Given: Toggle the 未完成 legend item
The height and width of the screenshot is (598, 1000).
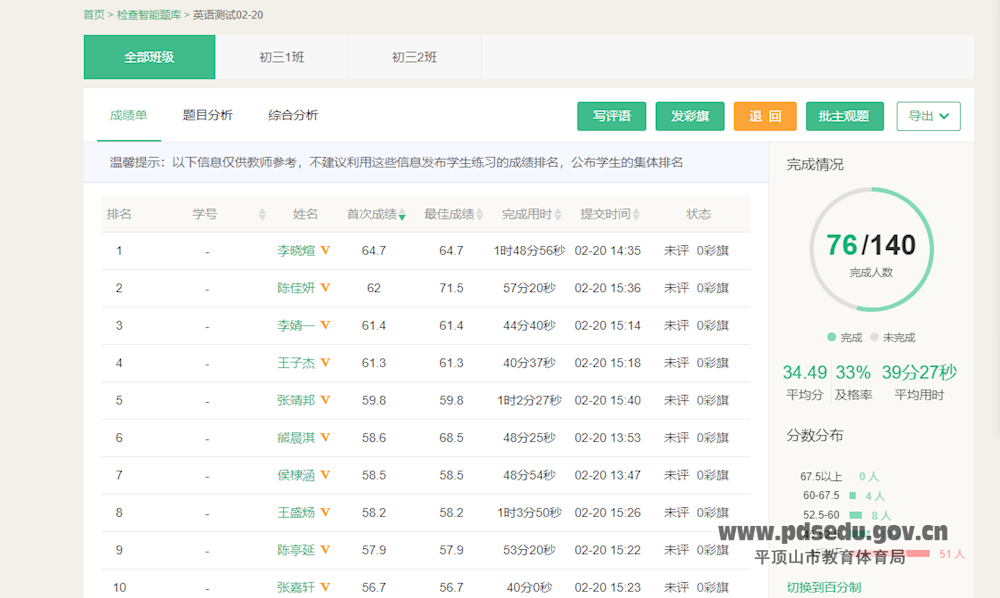Looking at the screenshot, I should click(892, 337).
